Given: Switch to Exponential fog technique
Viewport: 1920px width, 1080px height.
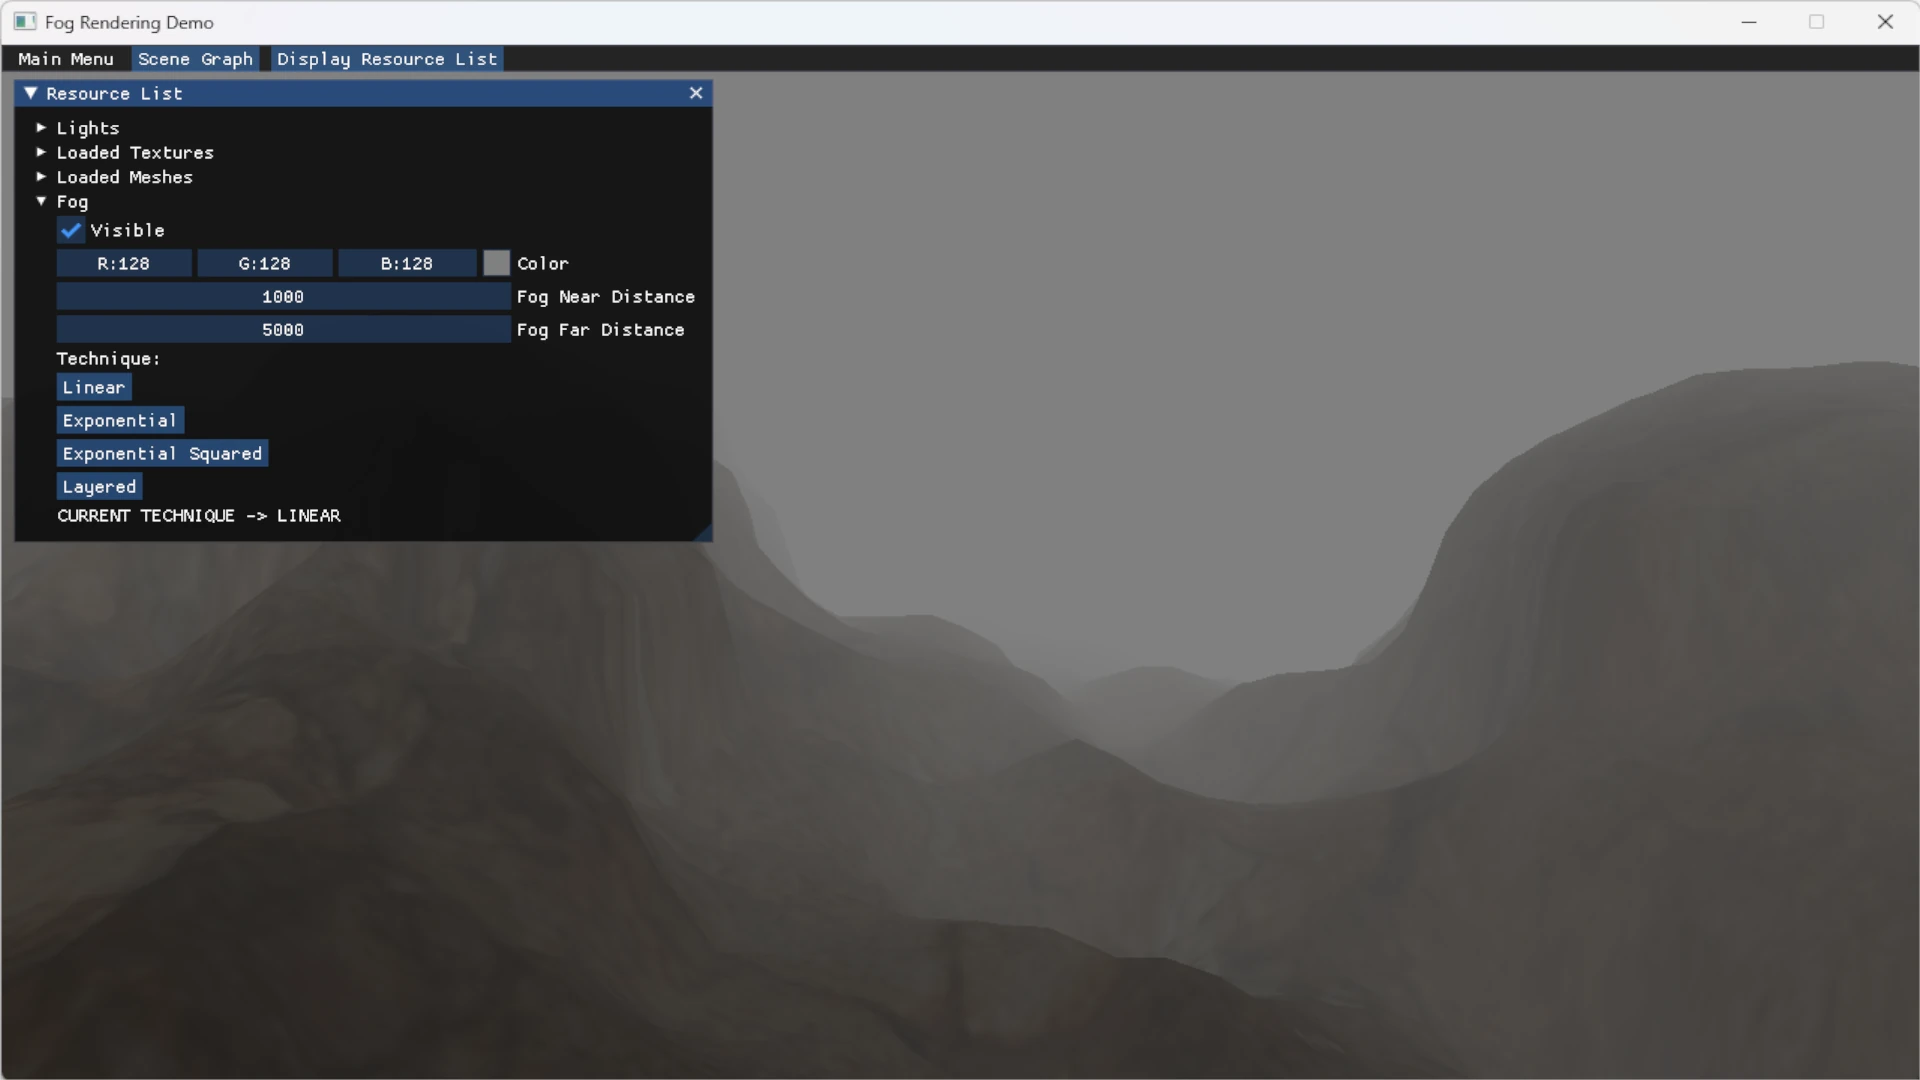Looking at the screenshot, I should (120, 421).
